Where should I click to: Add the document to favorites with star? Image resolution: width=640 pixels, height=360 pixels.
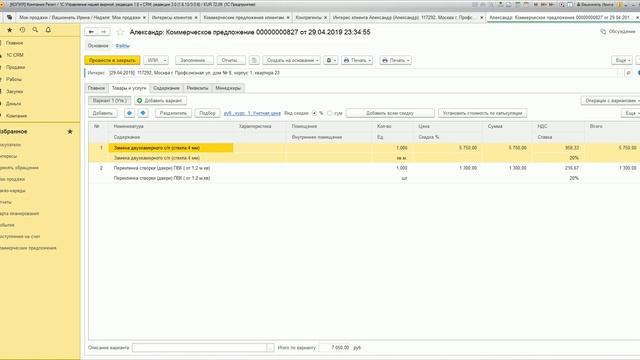[120, 32]
